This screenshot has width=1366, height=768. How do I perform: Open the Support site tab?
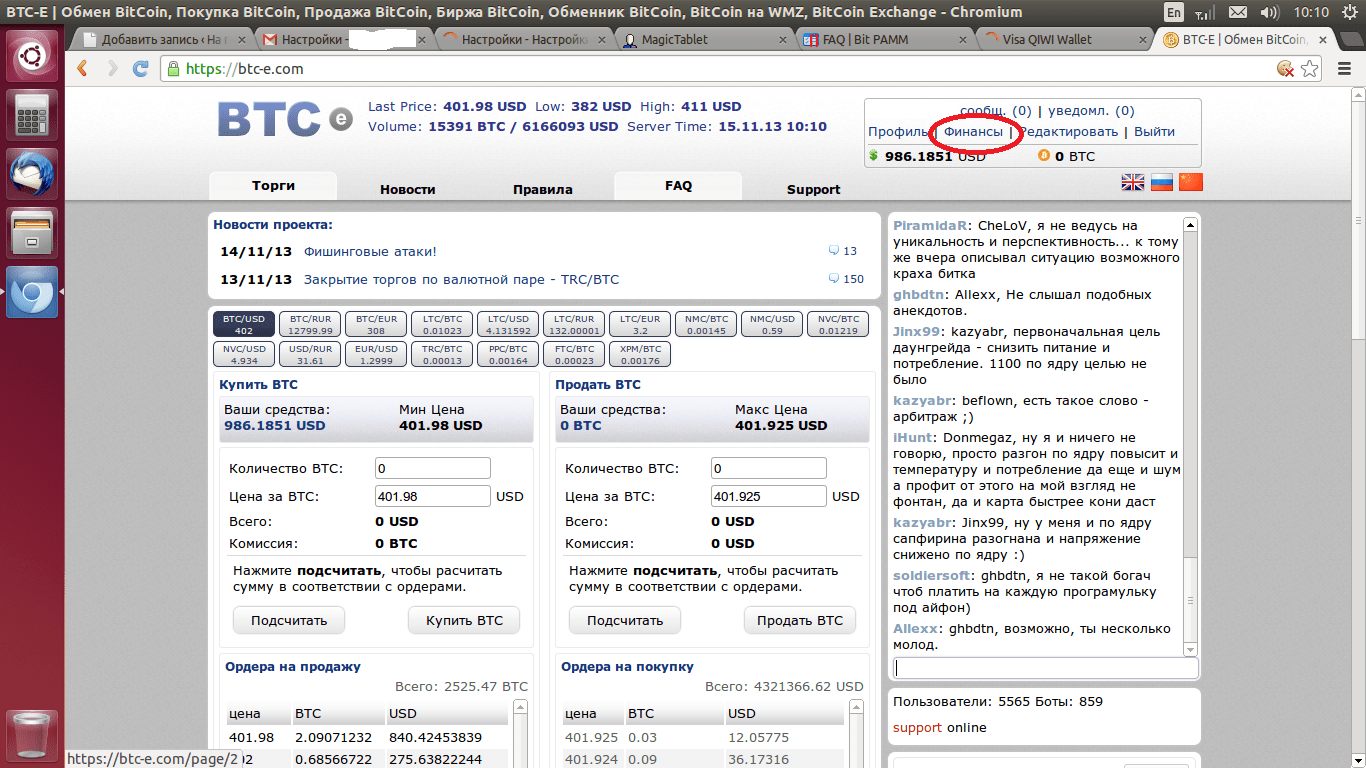[813, 189]
